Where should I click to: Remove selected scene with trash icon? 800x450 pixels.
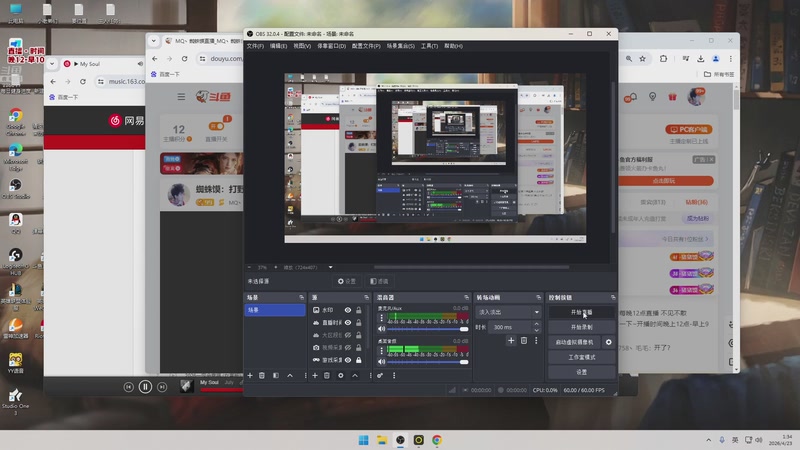pyautogui.click(x=262, y=376)
